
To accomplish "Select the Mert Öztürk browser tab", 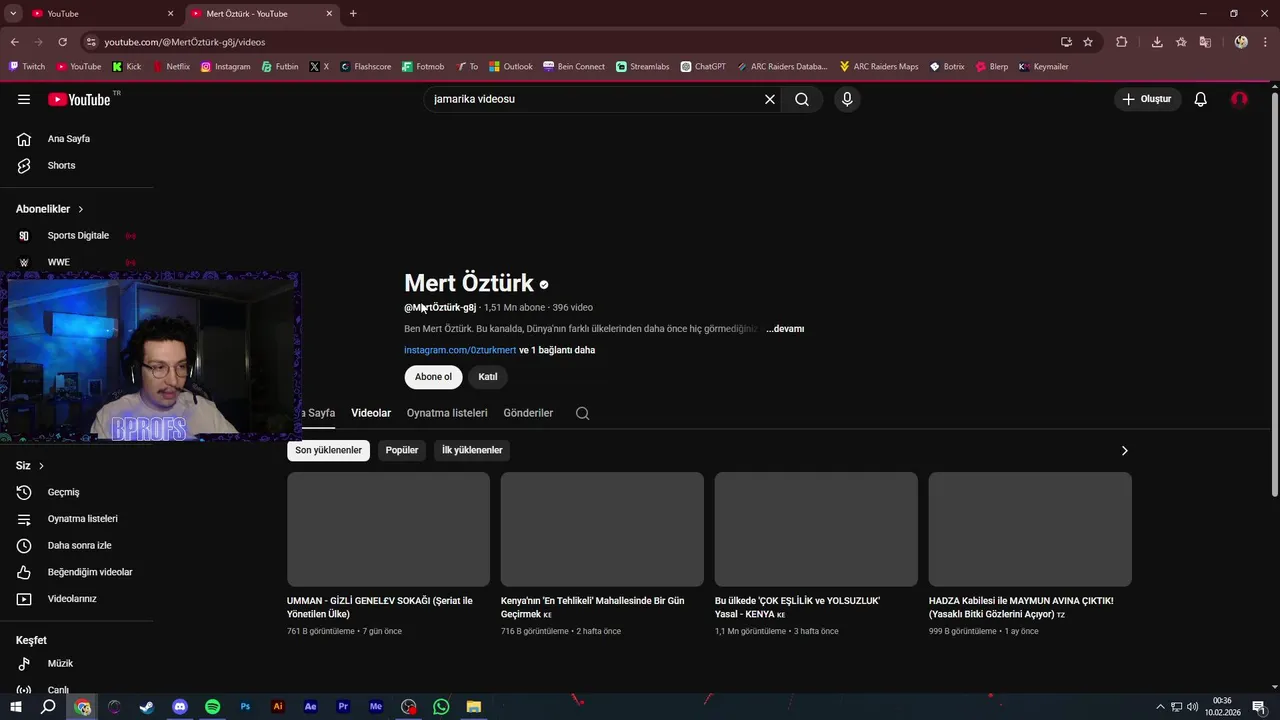I will tap(262, 13).
